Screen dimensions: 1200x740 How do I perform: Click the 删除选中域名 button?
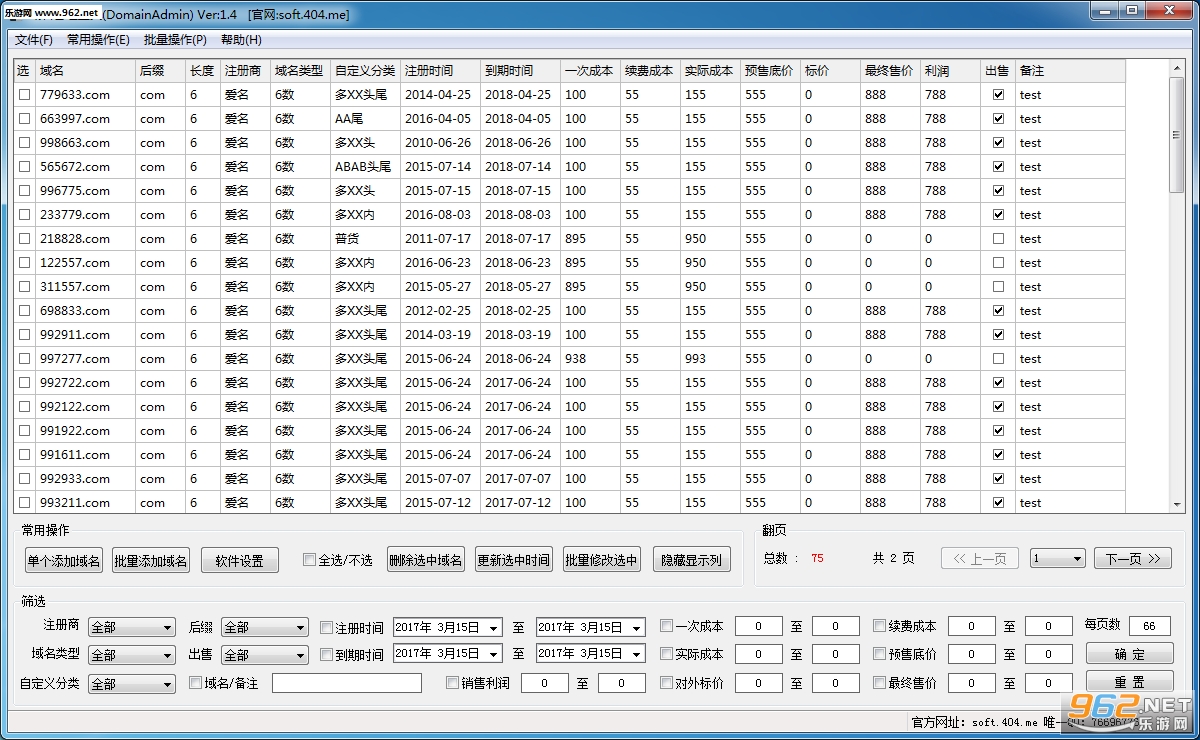[426, 560]
